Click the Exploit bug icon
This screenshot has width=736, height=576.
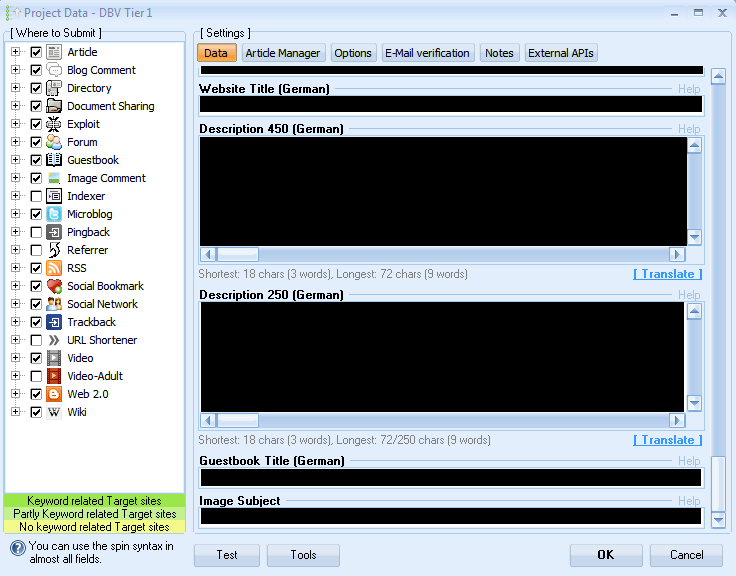[54, 124]
